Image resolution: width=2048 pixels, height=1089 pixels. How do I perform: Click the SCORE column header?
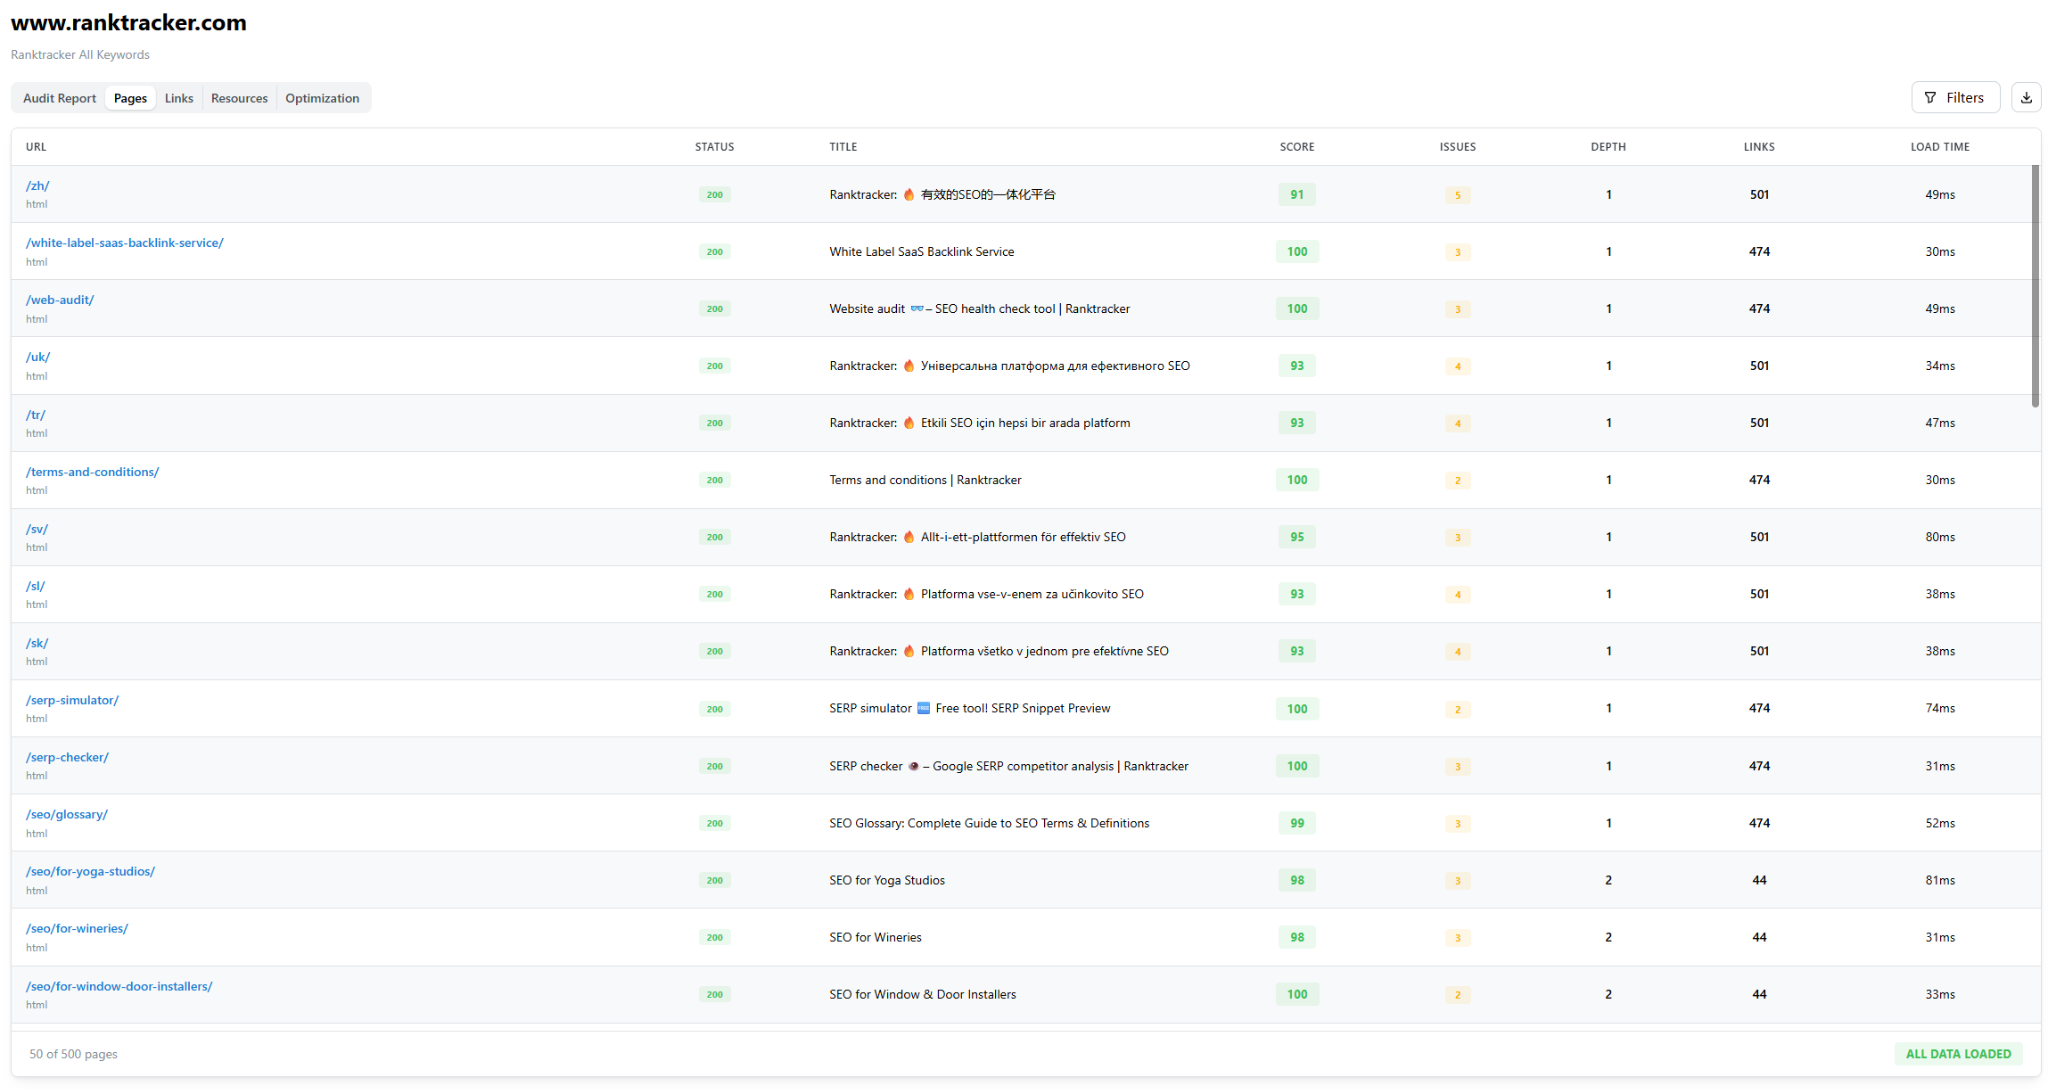pos(1297,147)
